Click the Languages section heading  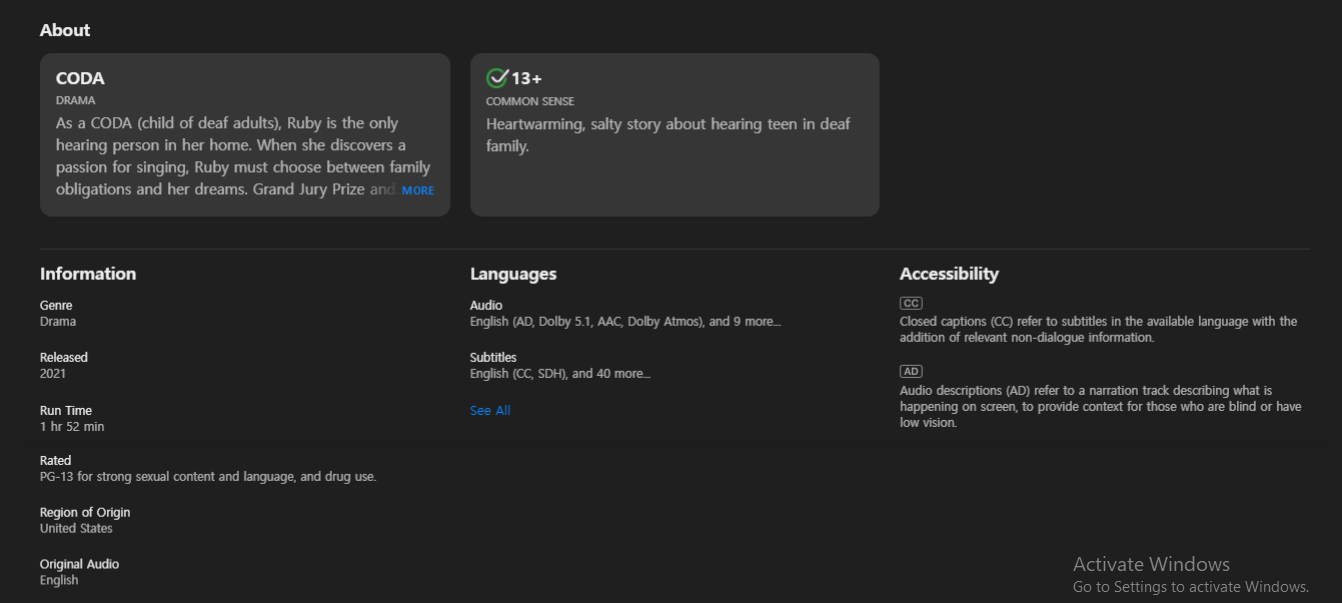(513, 273)
